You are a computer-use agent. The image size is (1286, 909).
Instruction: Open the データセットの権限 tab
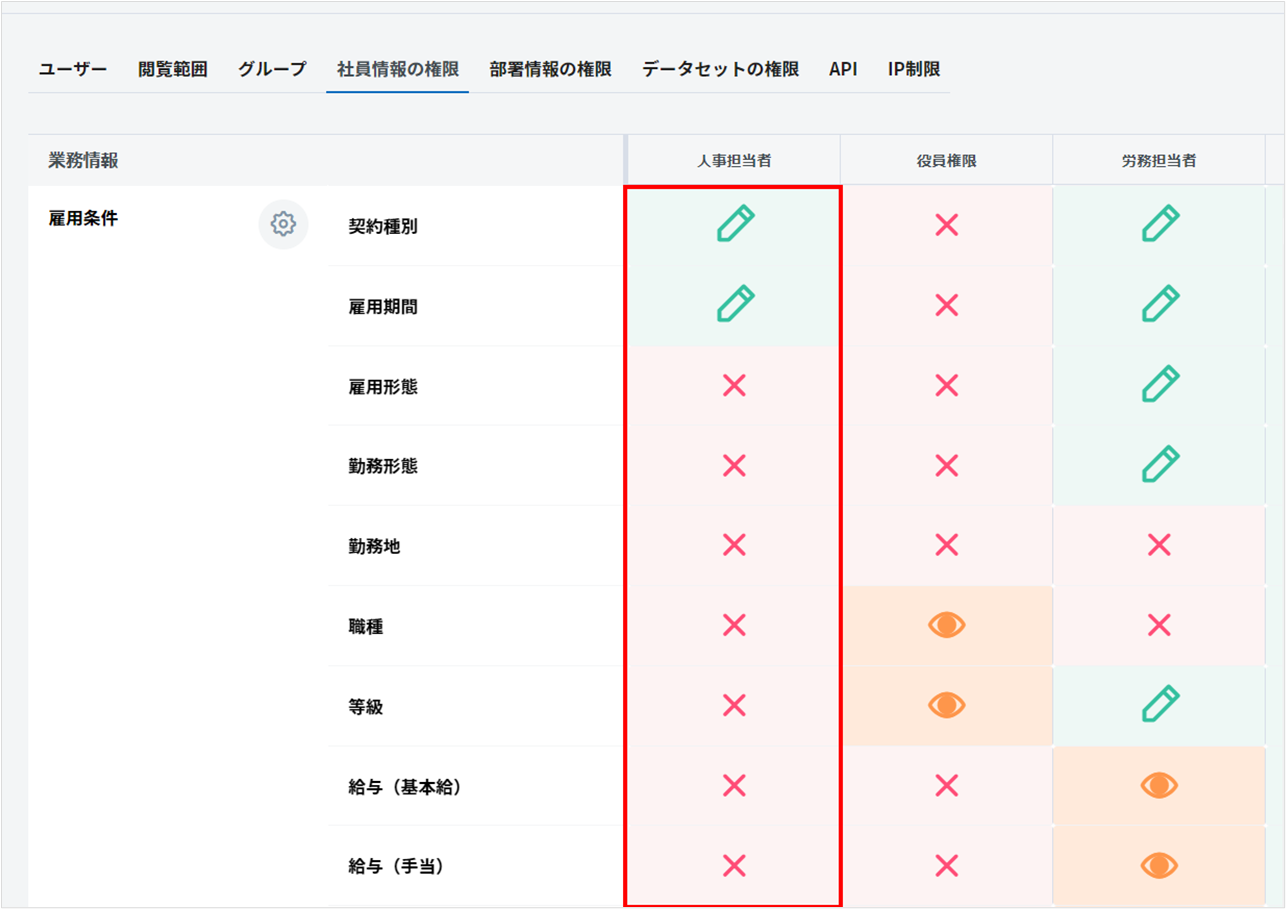[720, 69]
